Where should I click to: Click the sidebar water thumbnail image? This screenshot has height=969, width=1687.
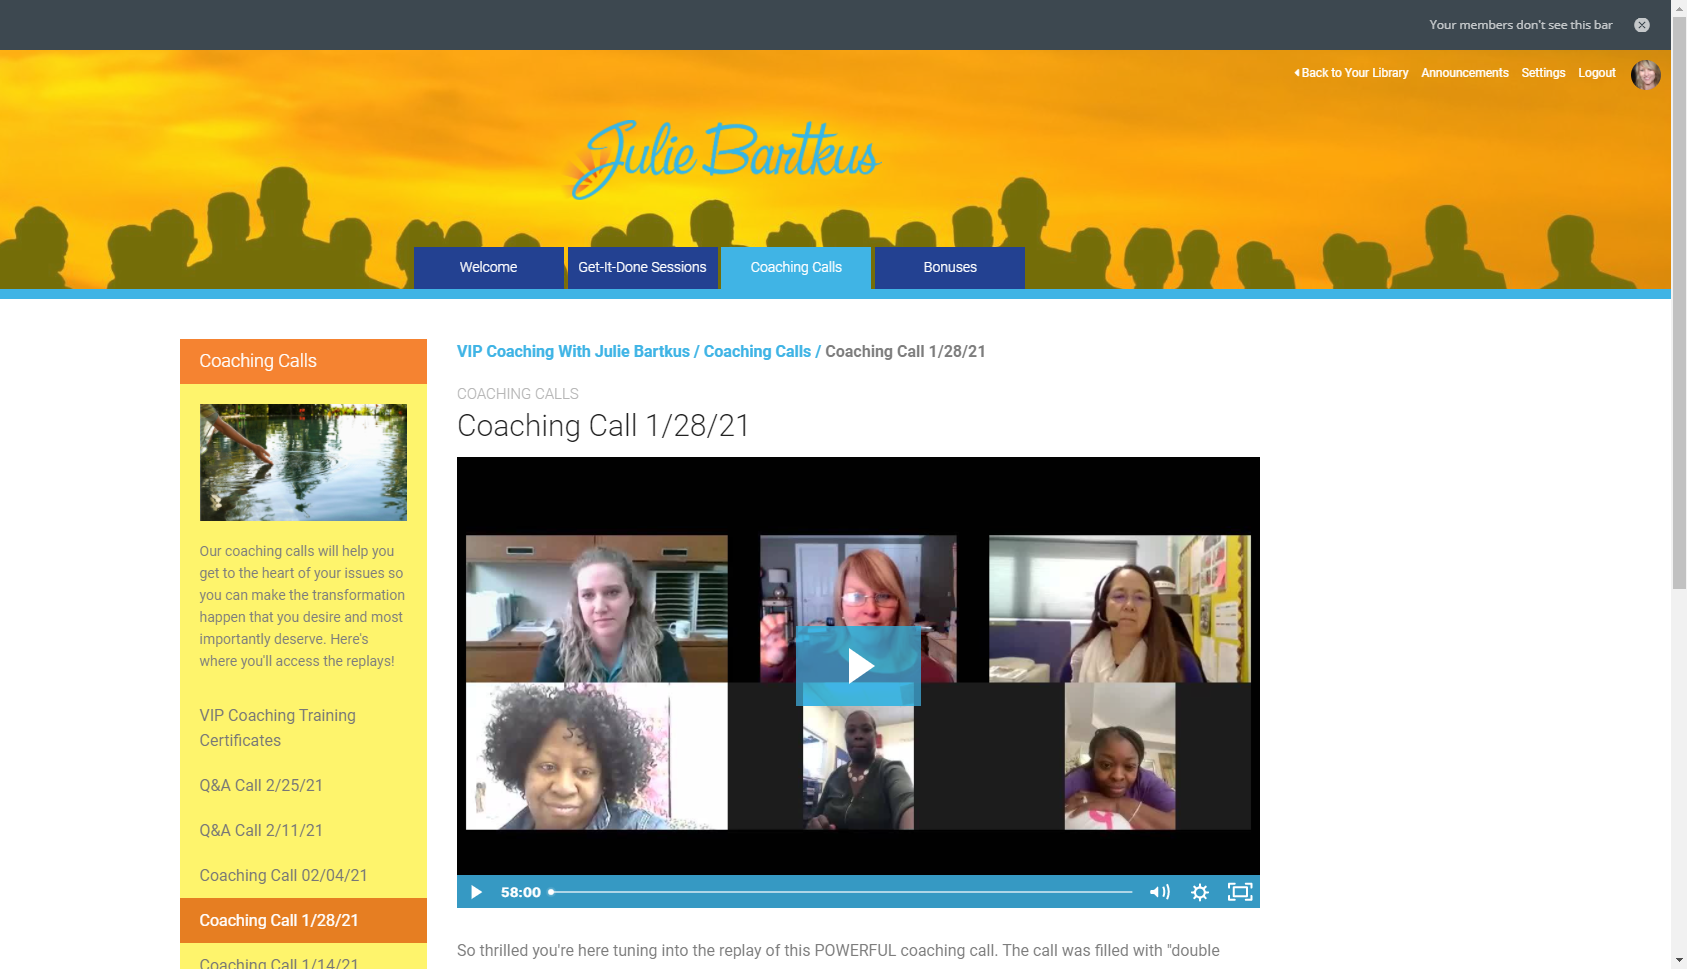[303, 462]
